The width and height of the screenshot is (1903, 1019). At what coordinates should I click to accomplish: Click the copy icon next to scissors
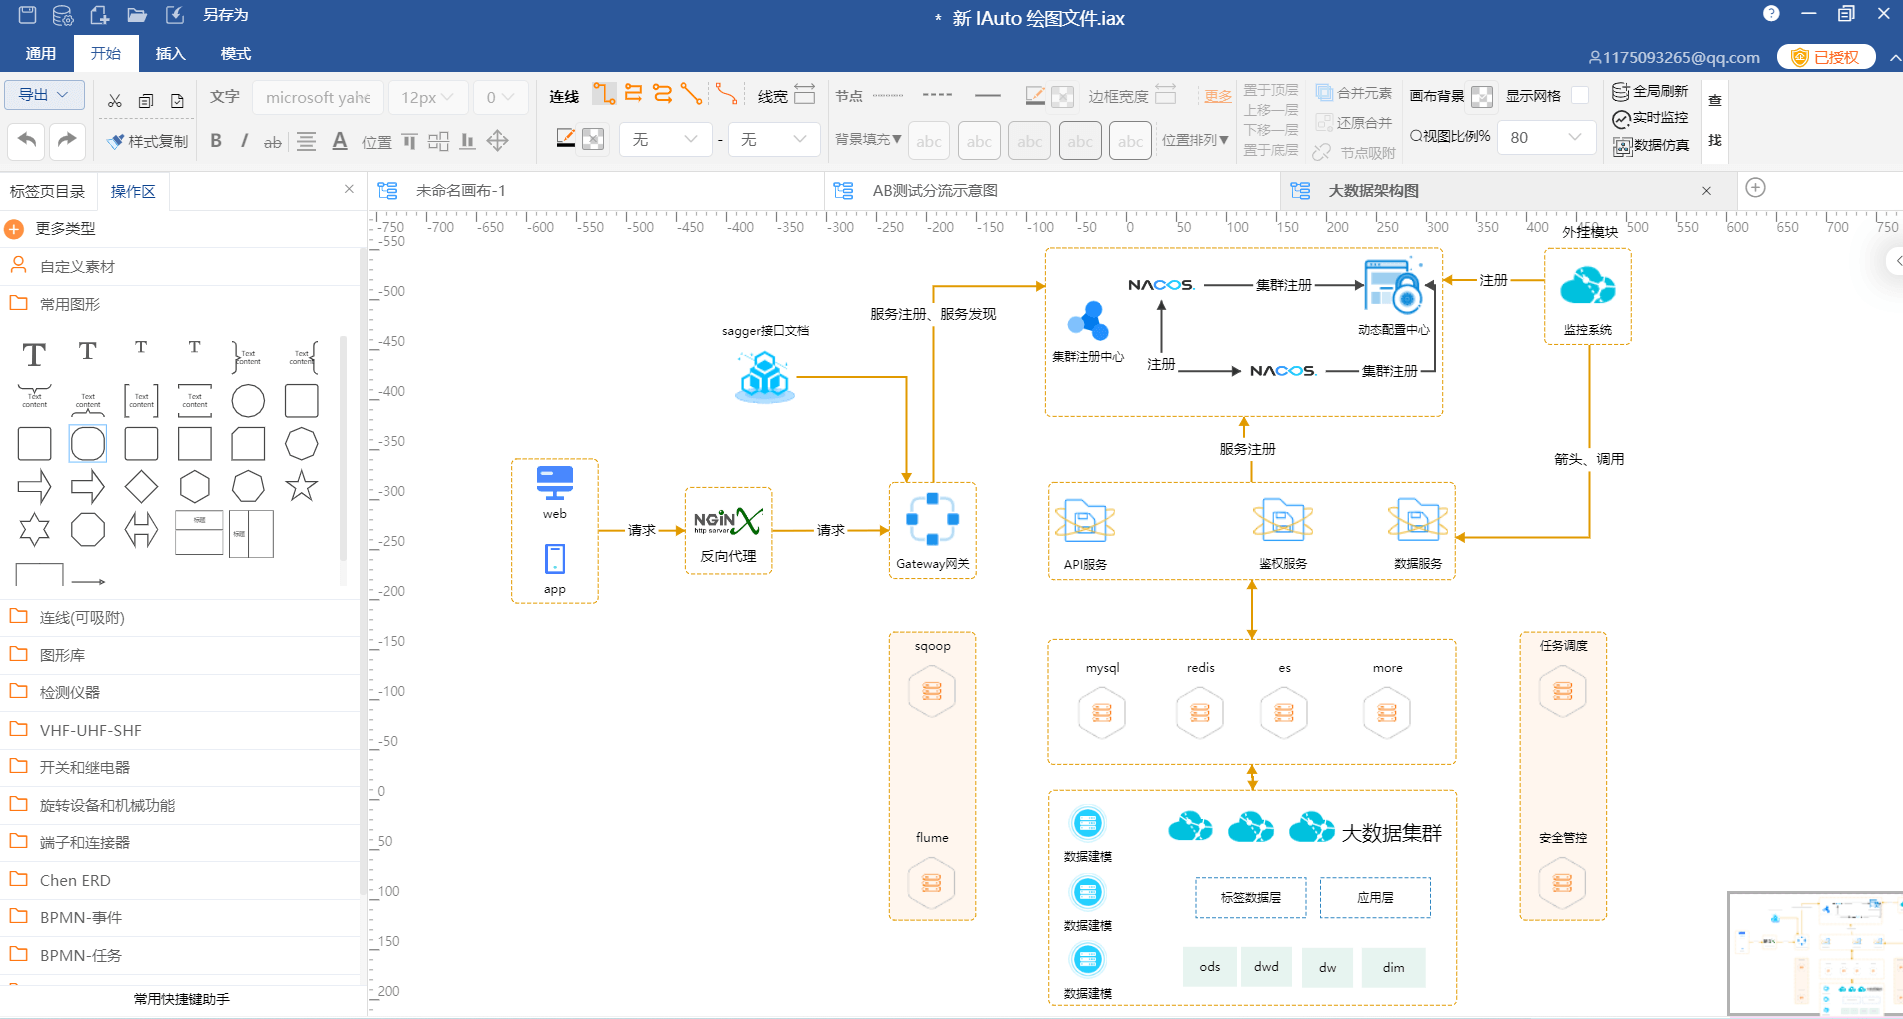pos(146,101)
